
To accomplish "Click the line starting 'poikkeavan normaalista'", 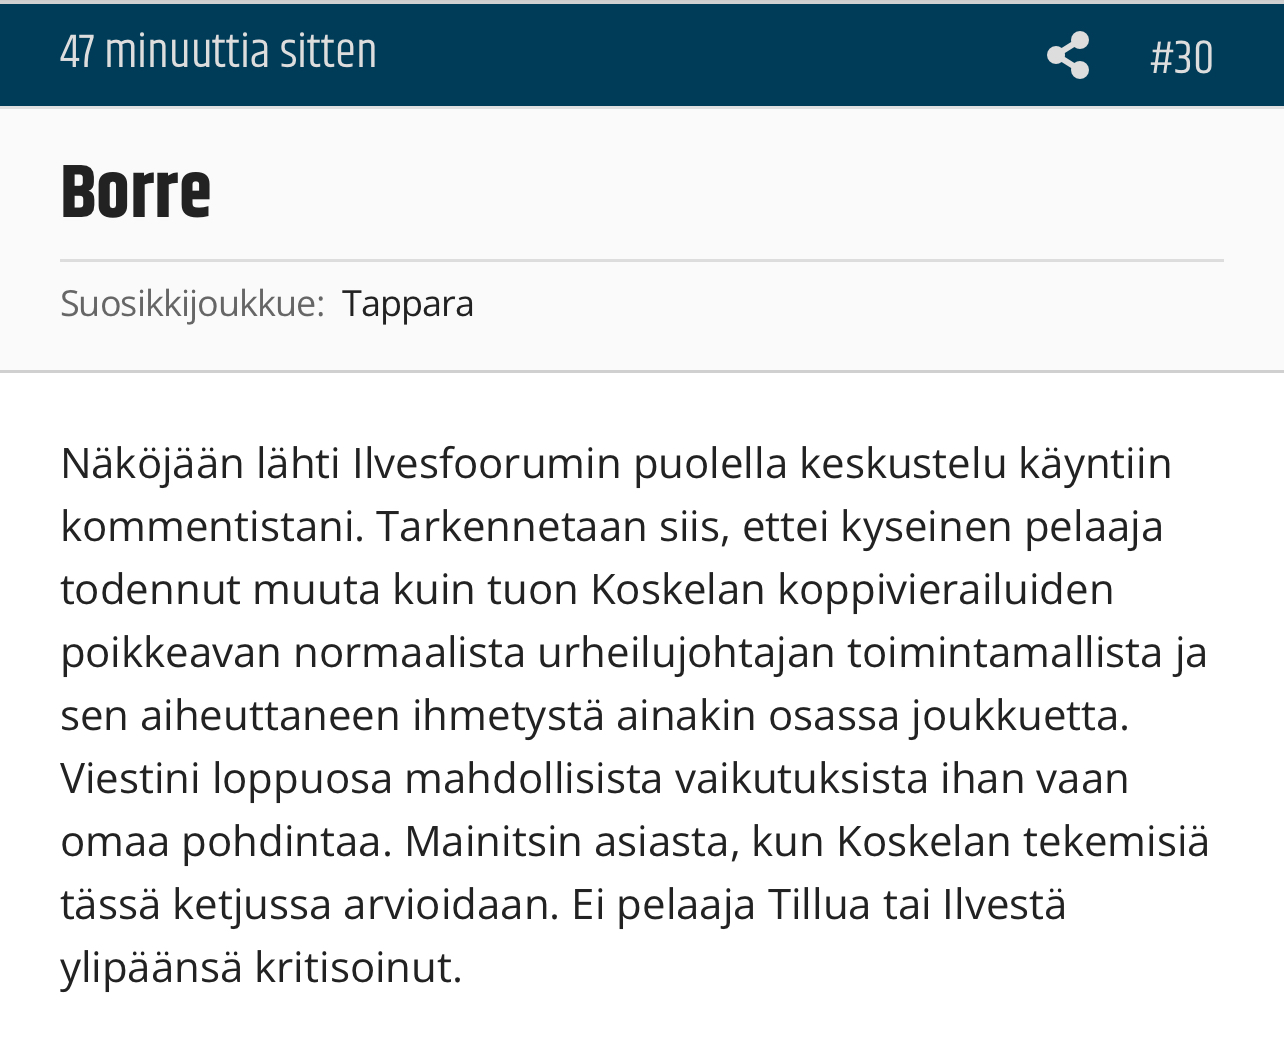I will (634, 653).
